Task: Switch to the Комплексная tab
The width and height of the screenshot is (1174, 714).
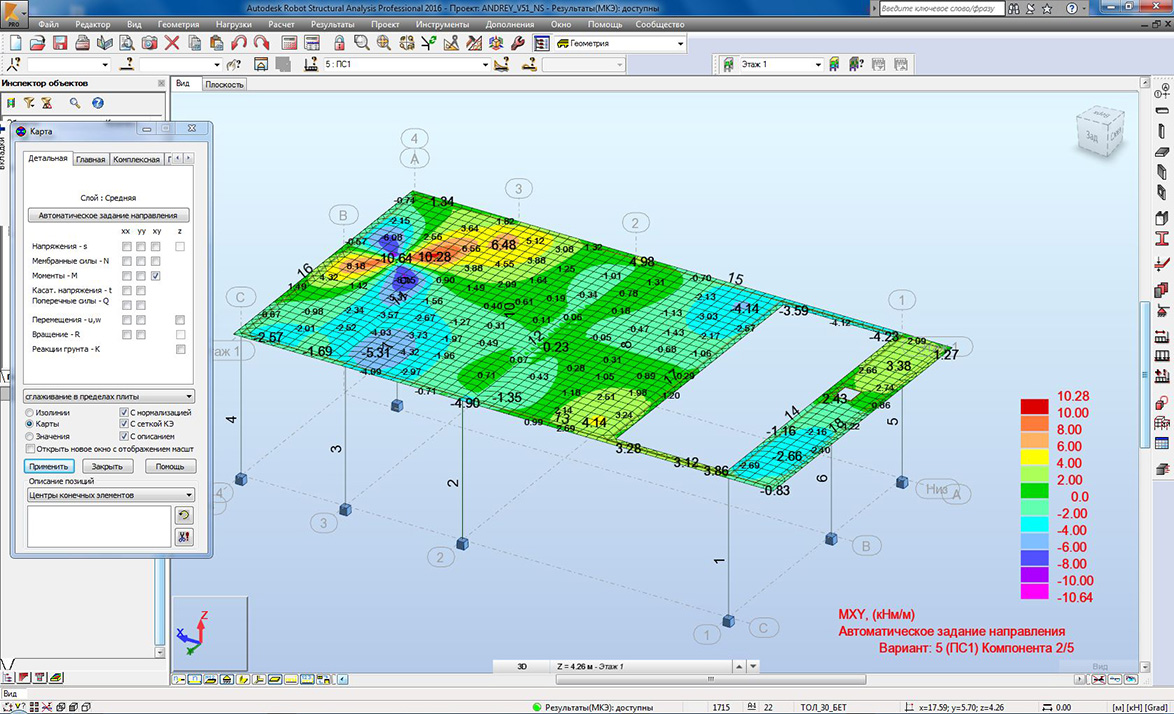Action: [136, 159]
